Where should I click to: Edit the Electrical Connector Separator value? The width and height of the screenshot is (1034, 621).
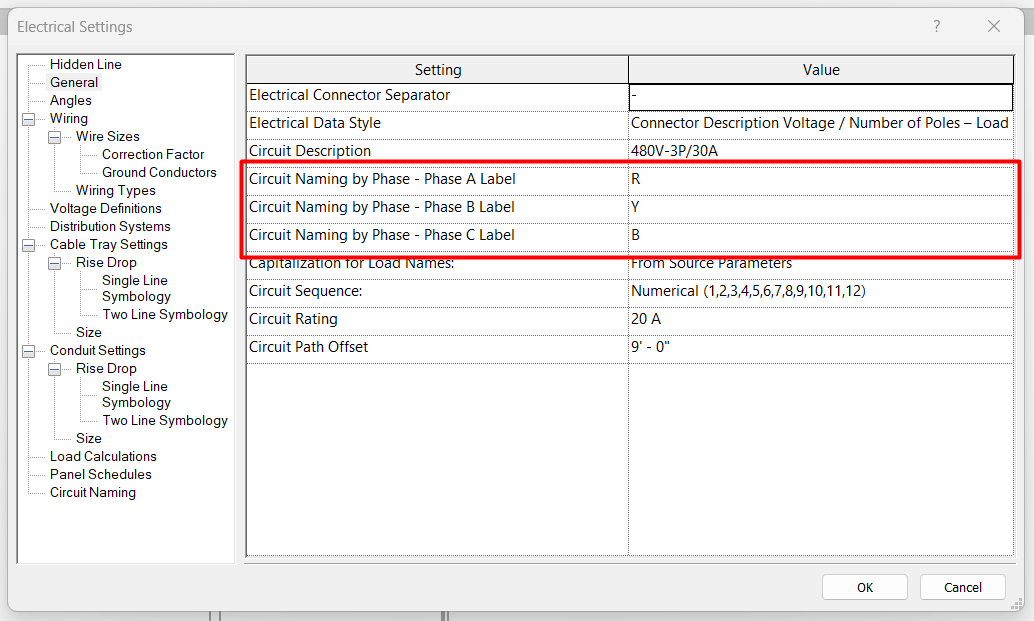click(x=820, y=96)
